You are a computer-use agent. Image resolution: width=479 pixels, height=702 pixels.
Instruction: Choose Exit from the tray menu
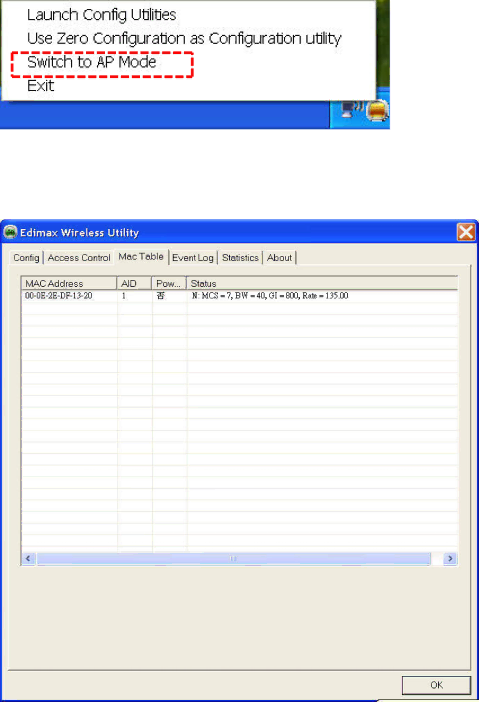tap(40, 86)
